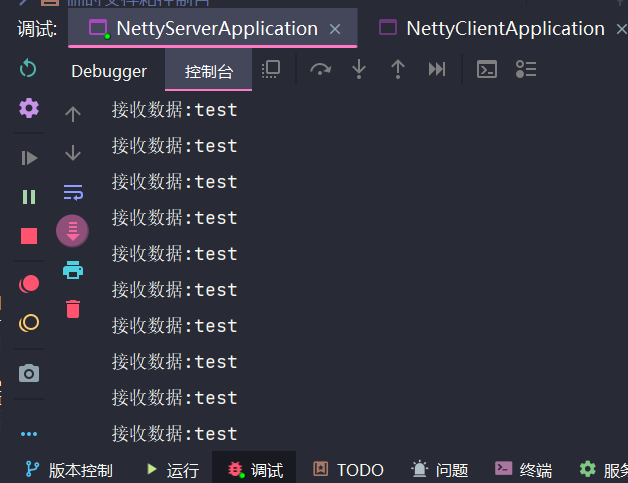Print console output with the printer icon
The height and width of the screenshot is (483, 628).
coord(73,270)
